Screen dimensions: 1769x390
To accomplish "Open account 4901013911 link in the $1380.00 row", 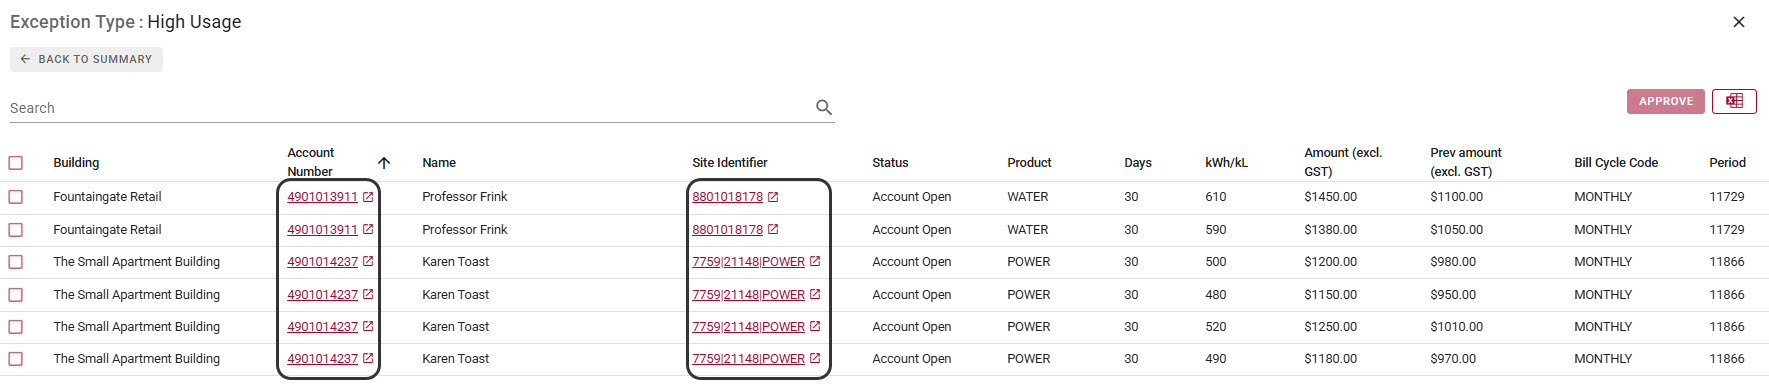I will (x=322, y=230).
